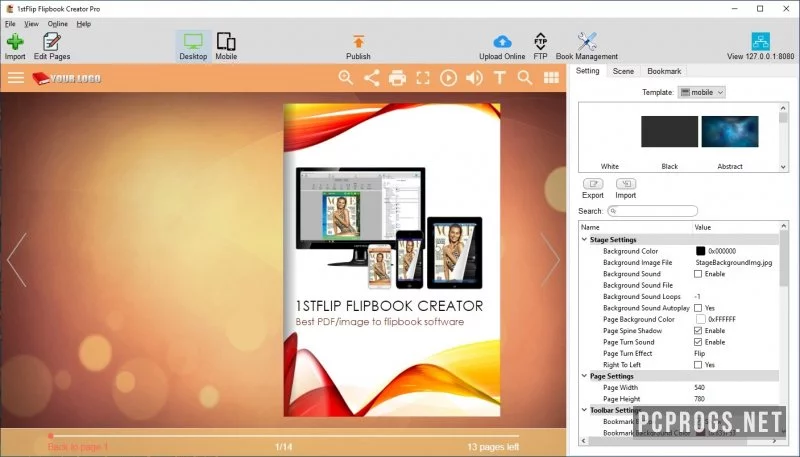The image size is (800, 457).
Task: Click the share icon in flipbook toolbar
Action: click(371, 78)
